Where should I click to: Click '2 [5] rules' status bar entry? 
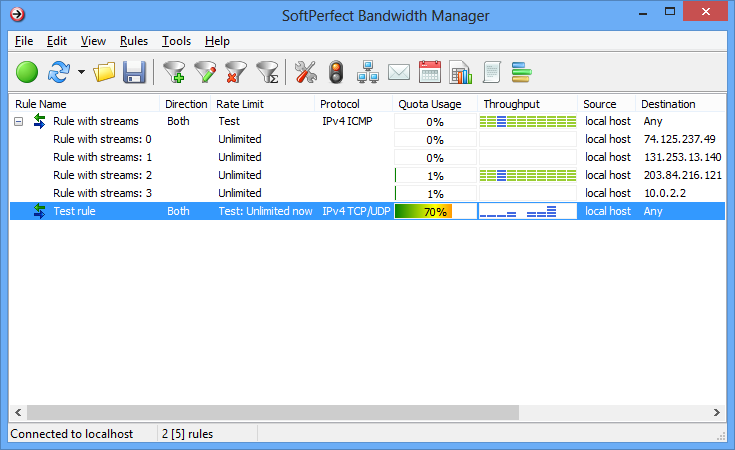pos(188,434)
